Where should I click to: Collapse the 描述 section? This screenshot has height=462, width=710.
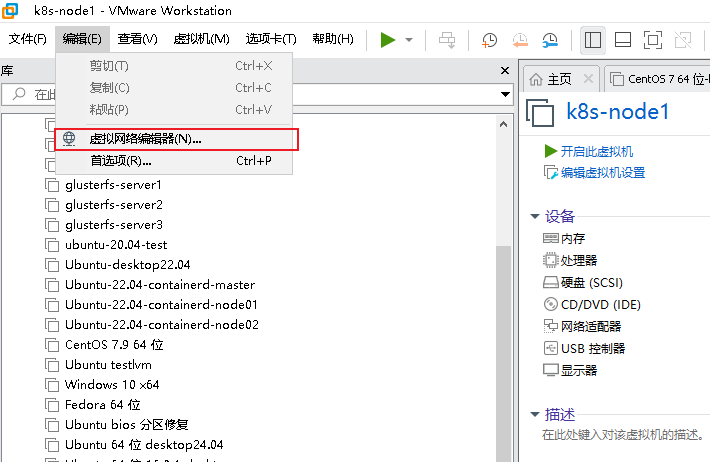(x=535, y=414)
